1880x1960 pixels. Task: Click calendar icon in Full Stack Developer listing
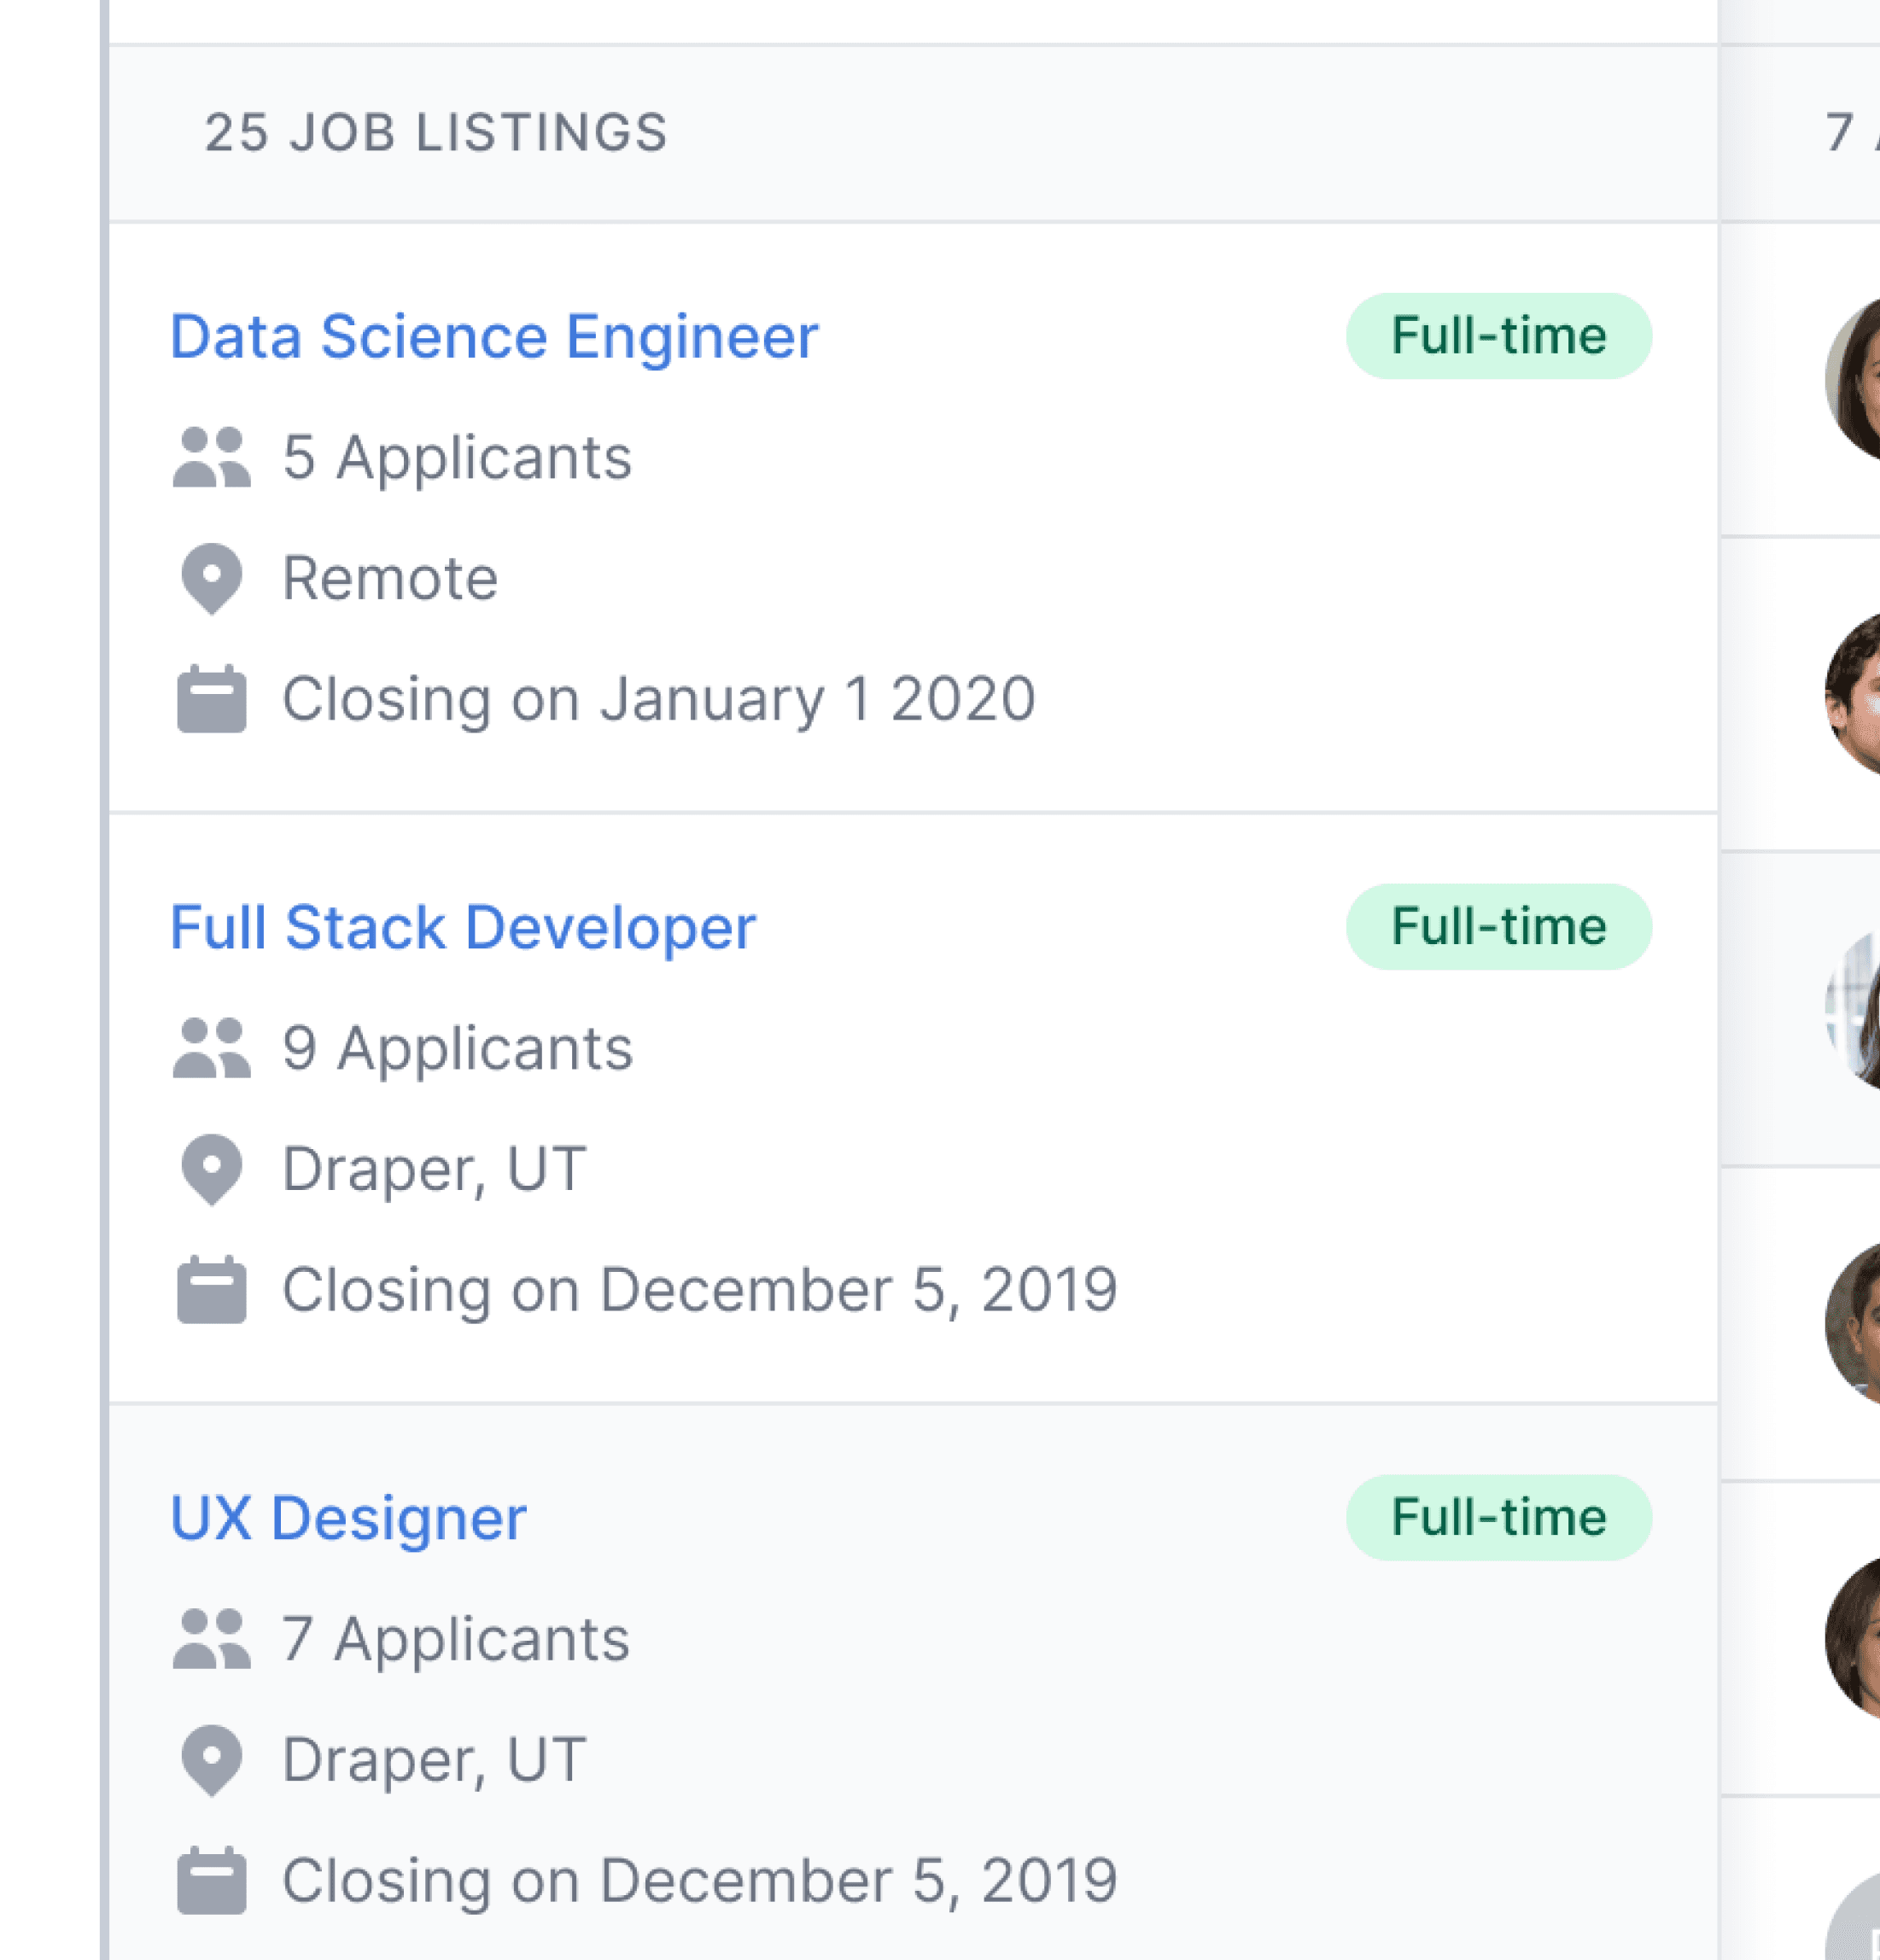click(x=211, y=1290)
